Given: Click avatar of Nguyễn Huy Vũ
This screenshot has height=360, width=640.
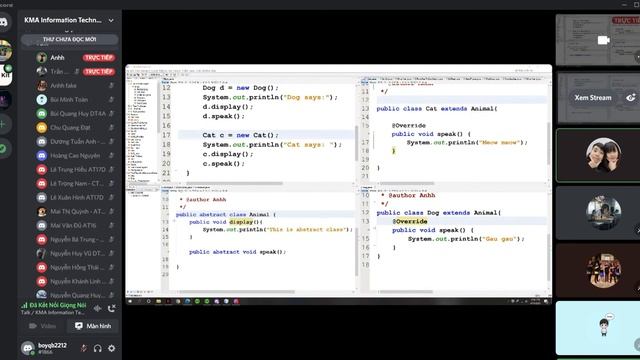Looking at the screenshot, I should tap(42, 253).
